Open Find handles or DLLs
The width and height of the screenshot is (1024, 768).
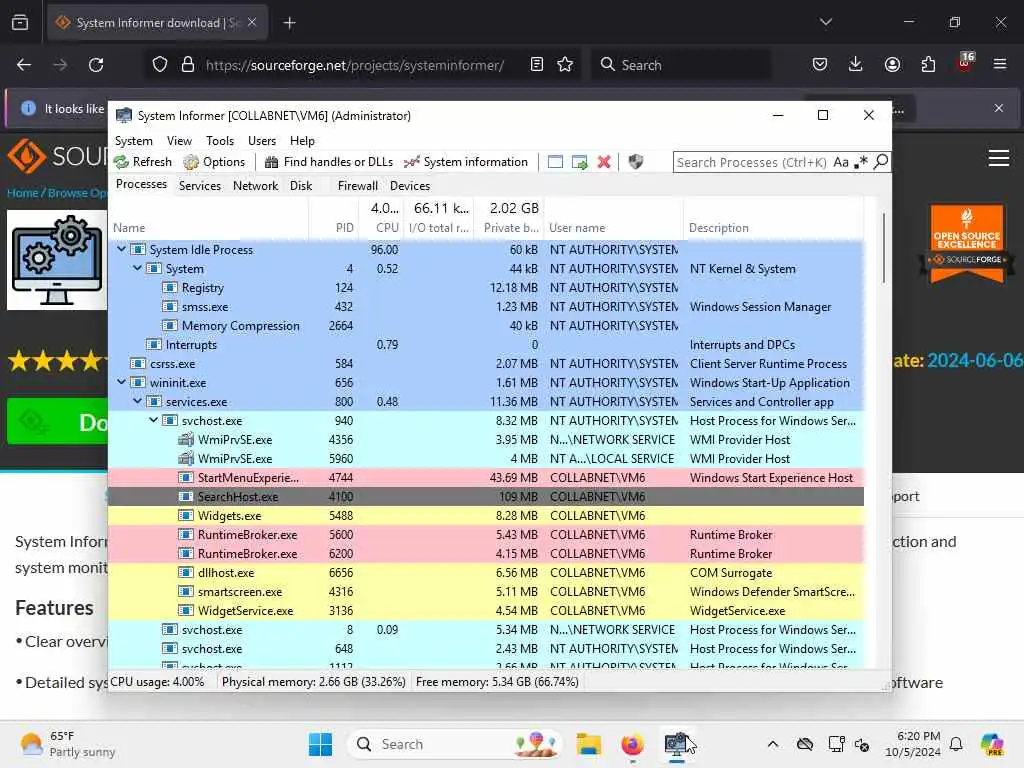(329, 162)
